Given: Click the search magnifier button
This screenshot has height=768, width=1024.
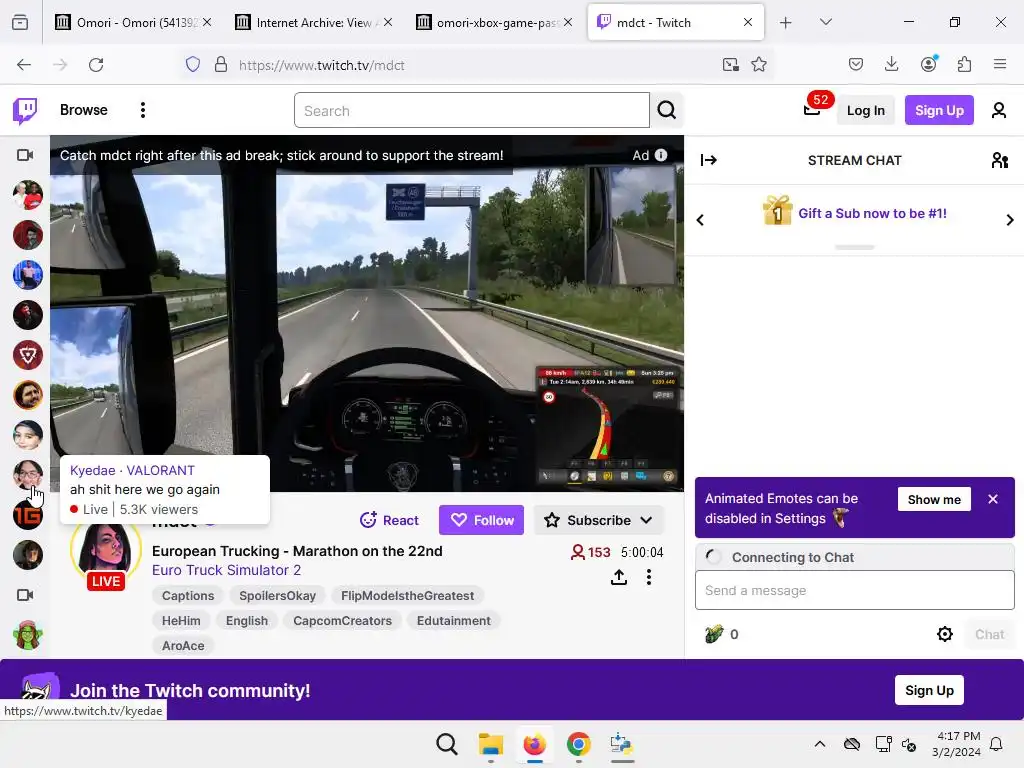Looking at the screenshot, I should (667, 110).
